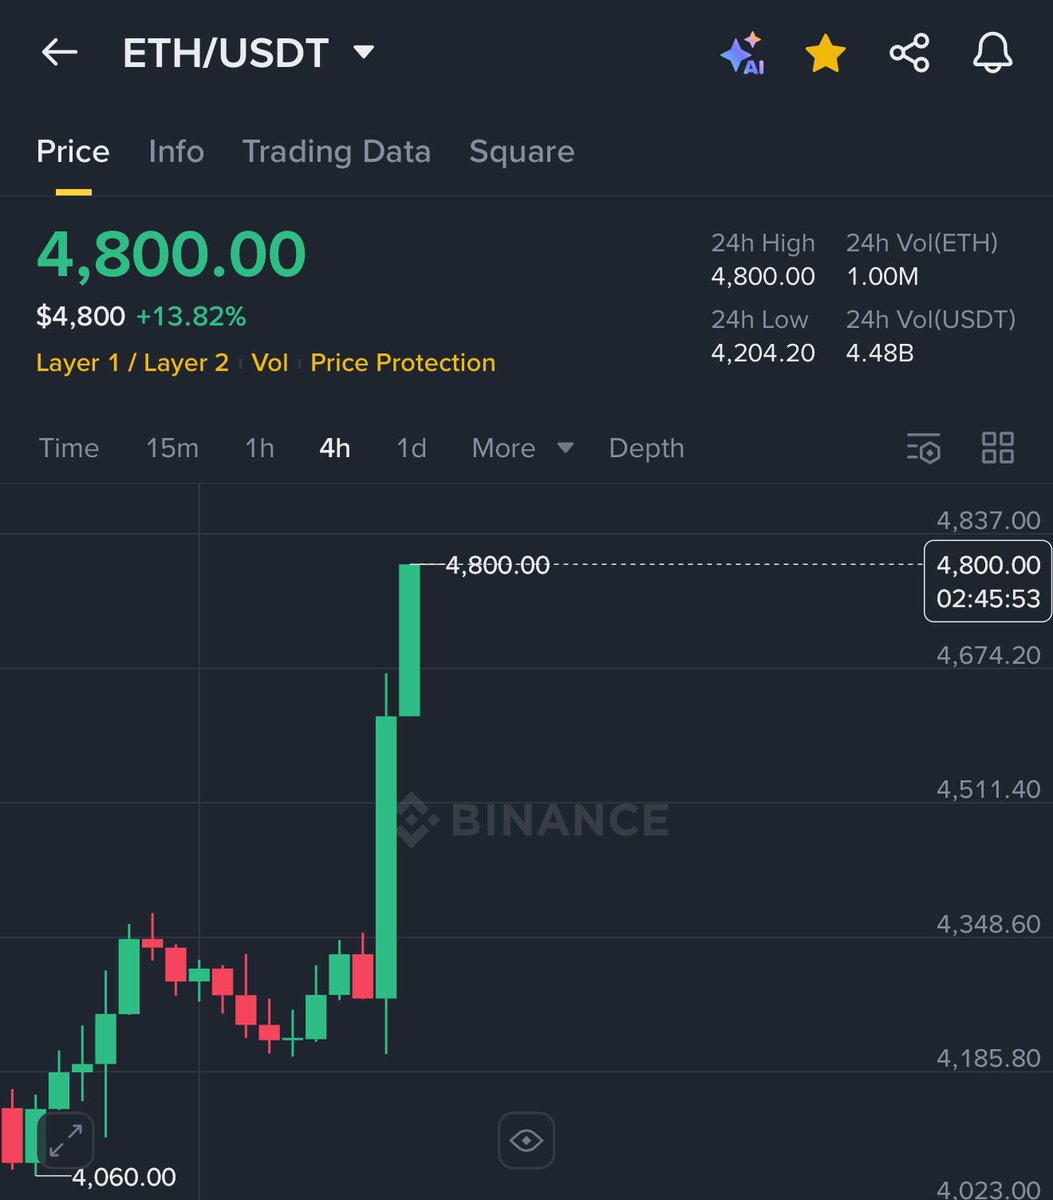1053x1200 pixels.
Task: Tap the Price Protection tag
Action: [403, 363]
